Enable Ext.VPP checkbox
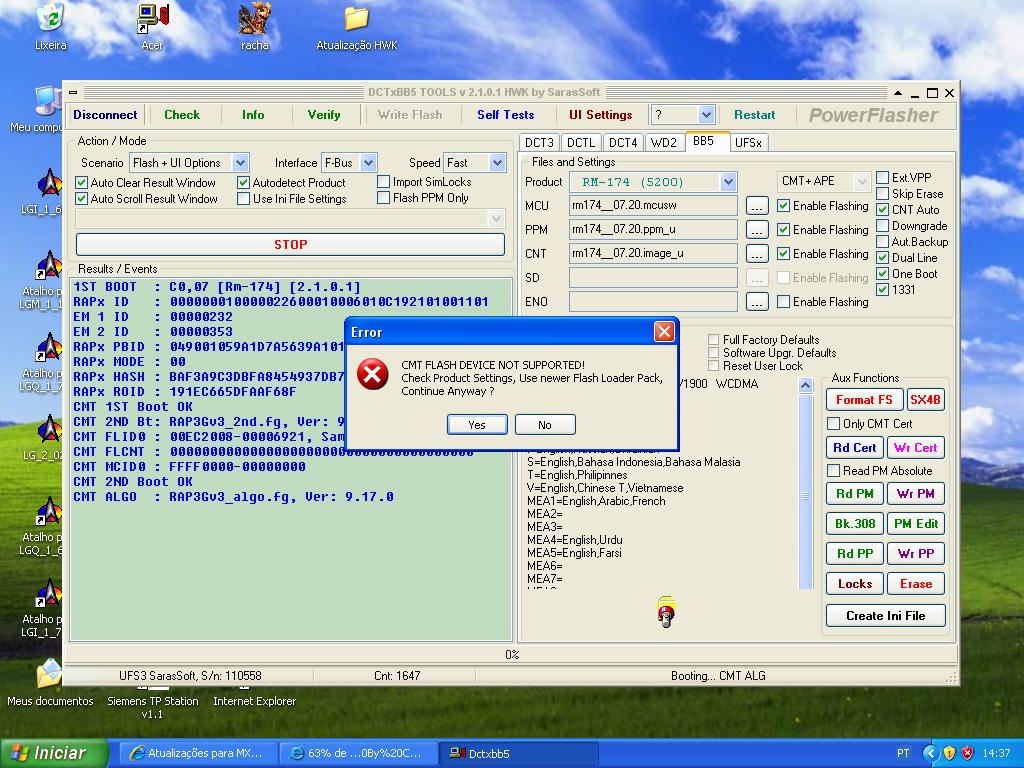1024x768 pixels. click(x=882, y=178)
